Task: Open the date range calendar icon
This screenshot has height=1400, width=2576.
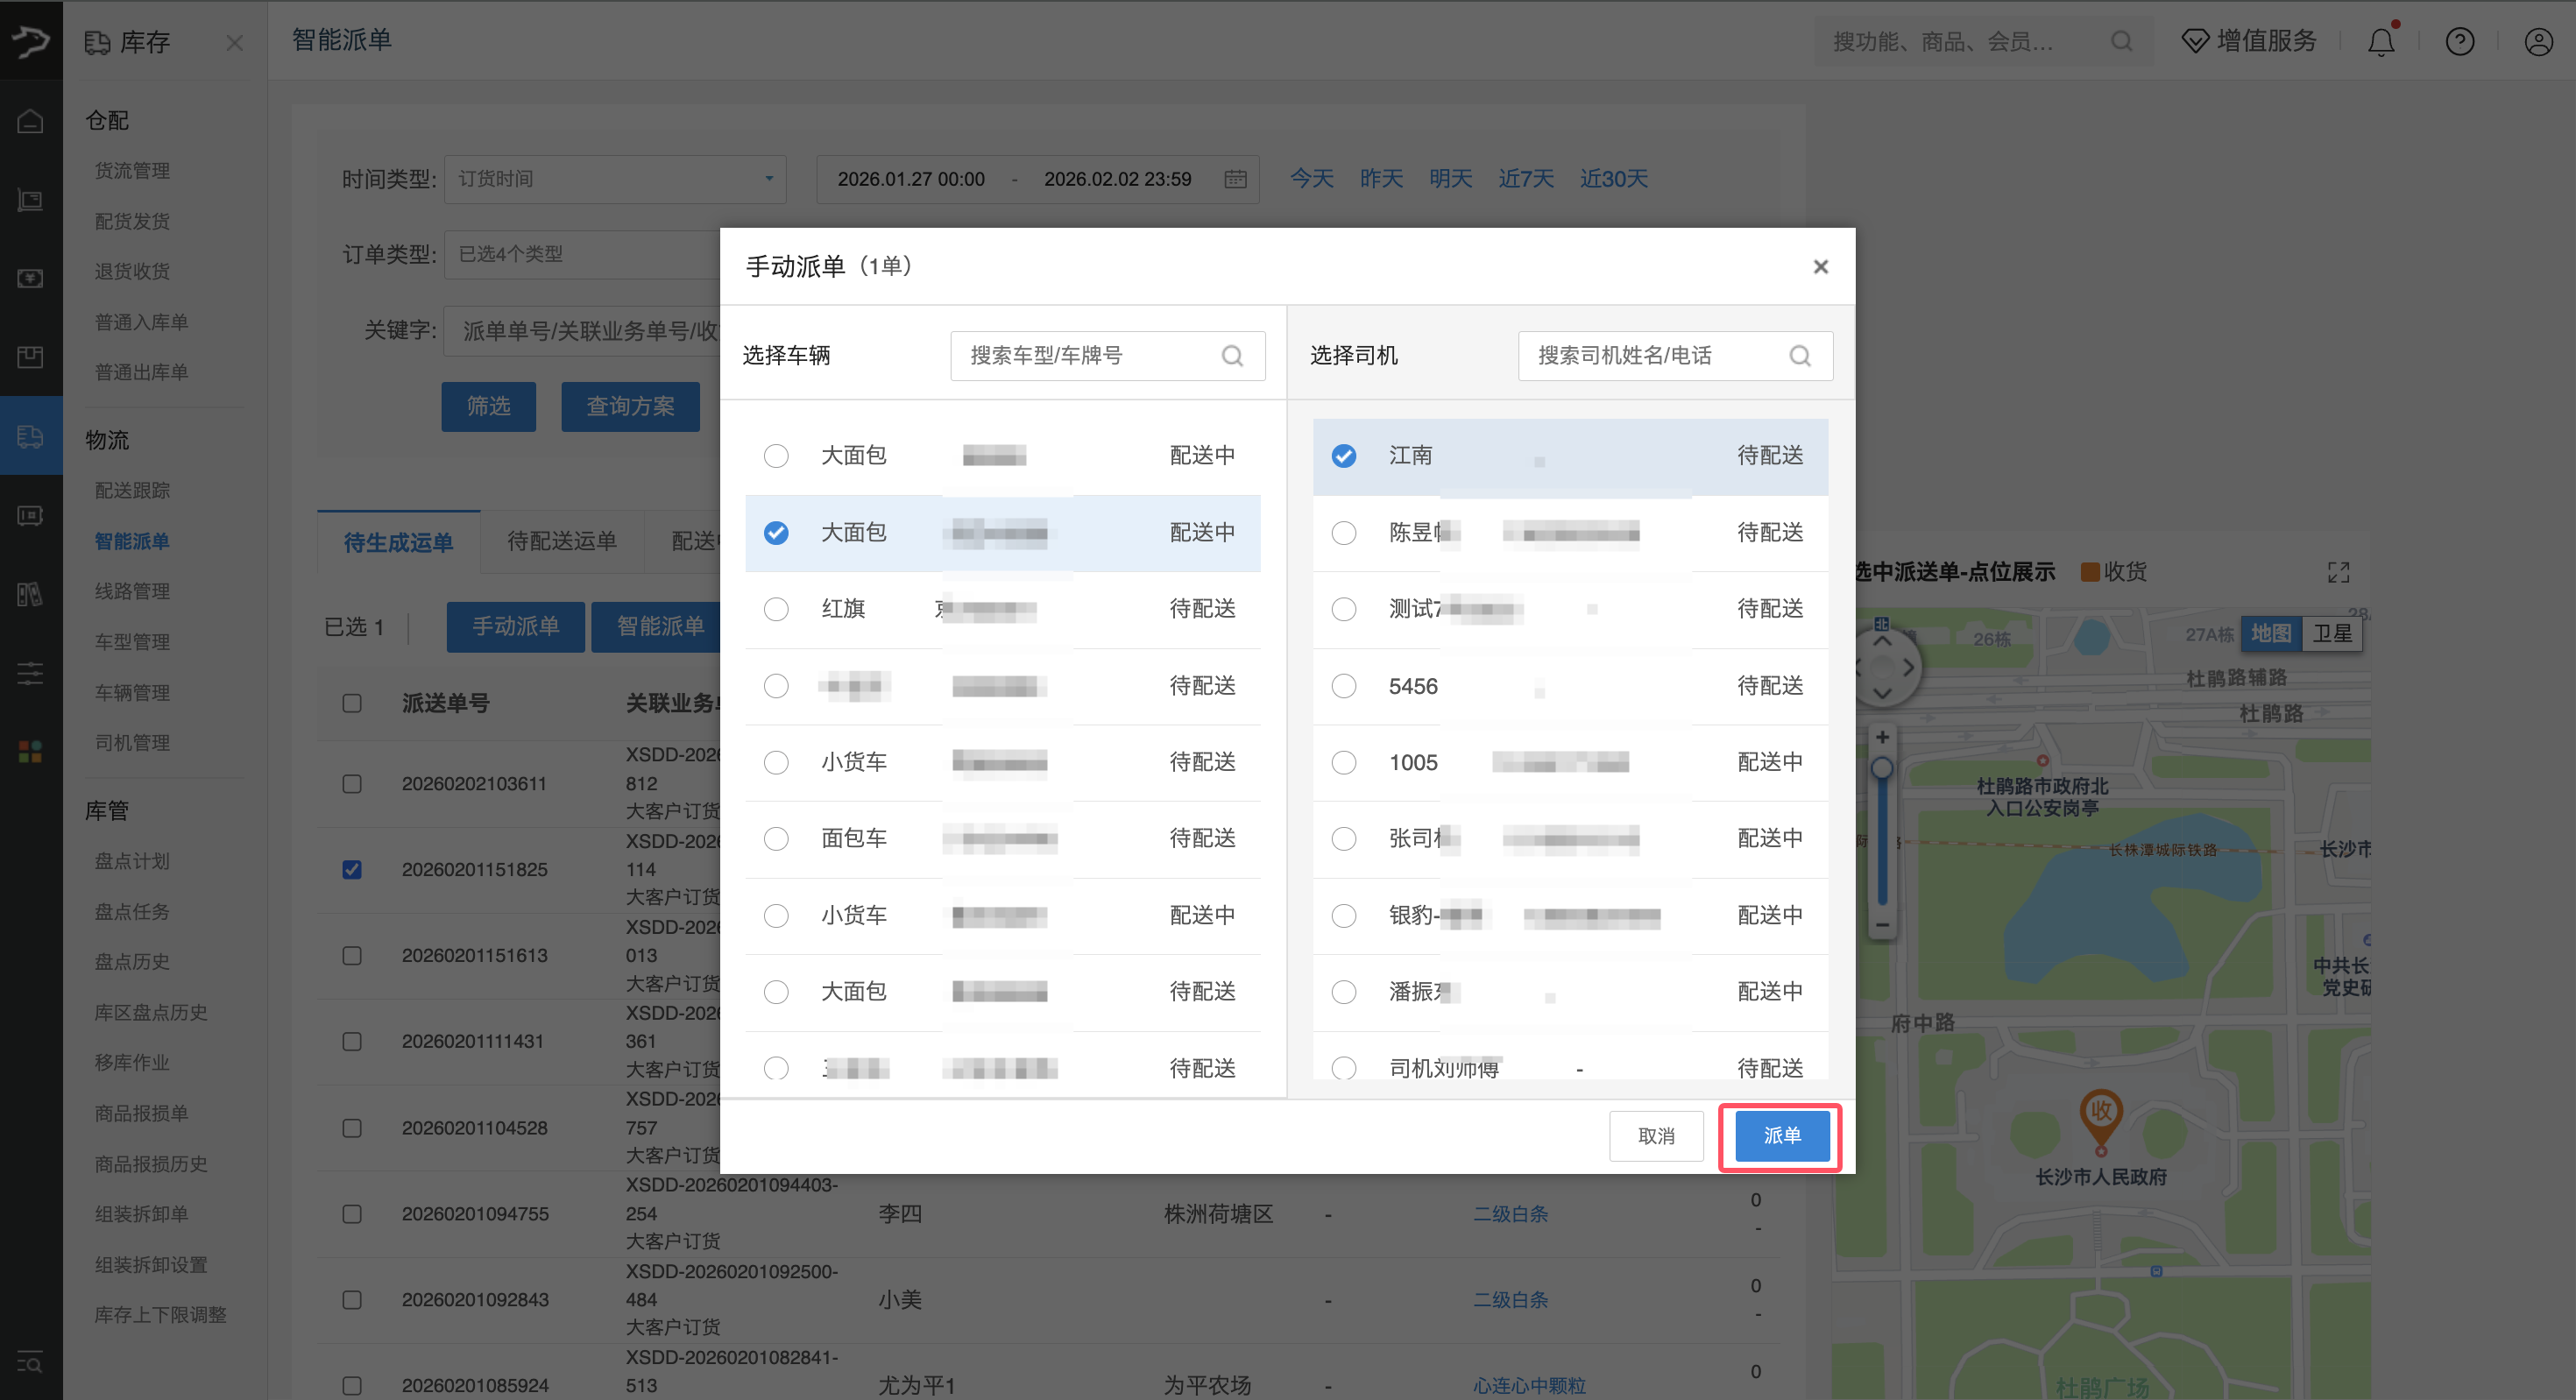Action: tap(1235, 179)
